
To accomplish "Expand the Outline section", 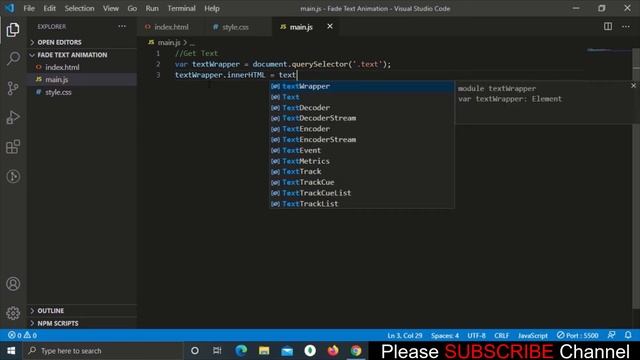I will (82, 311).
